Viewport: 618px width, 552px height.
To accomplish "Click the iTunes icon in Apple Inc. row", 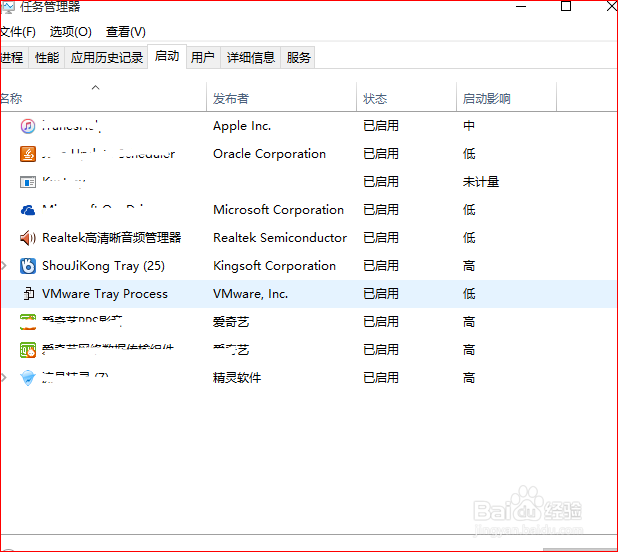I will point(28,126).
